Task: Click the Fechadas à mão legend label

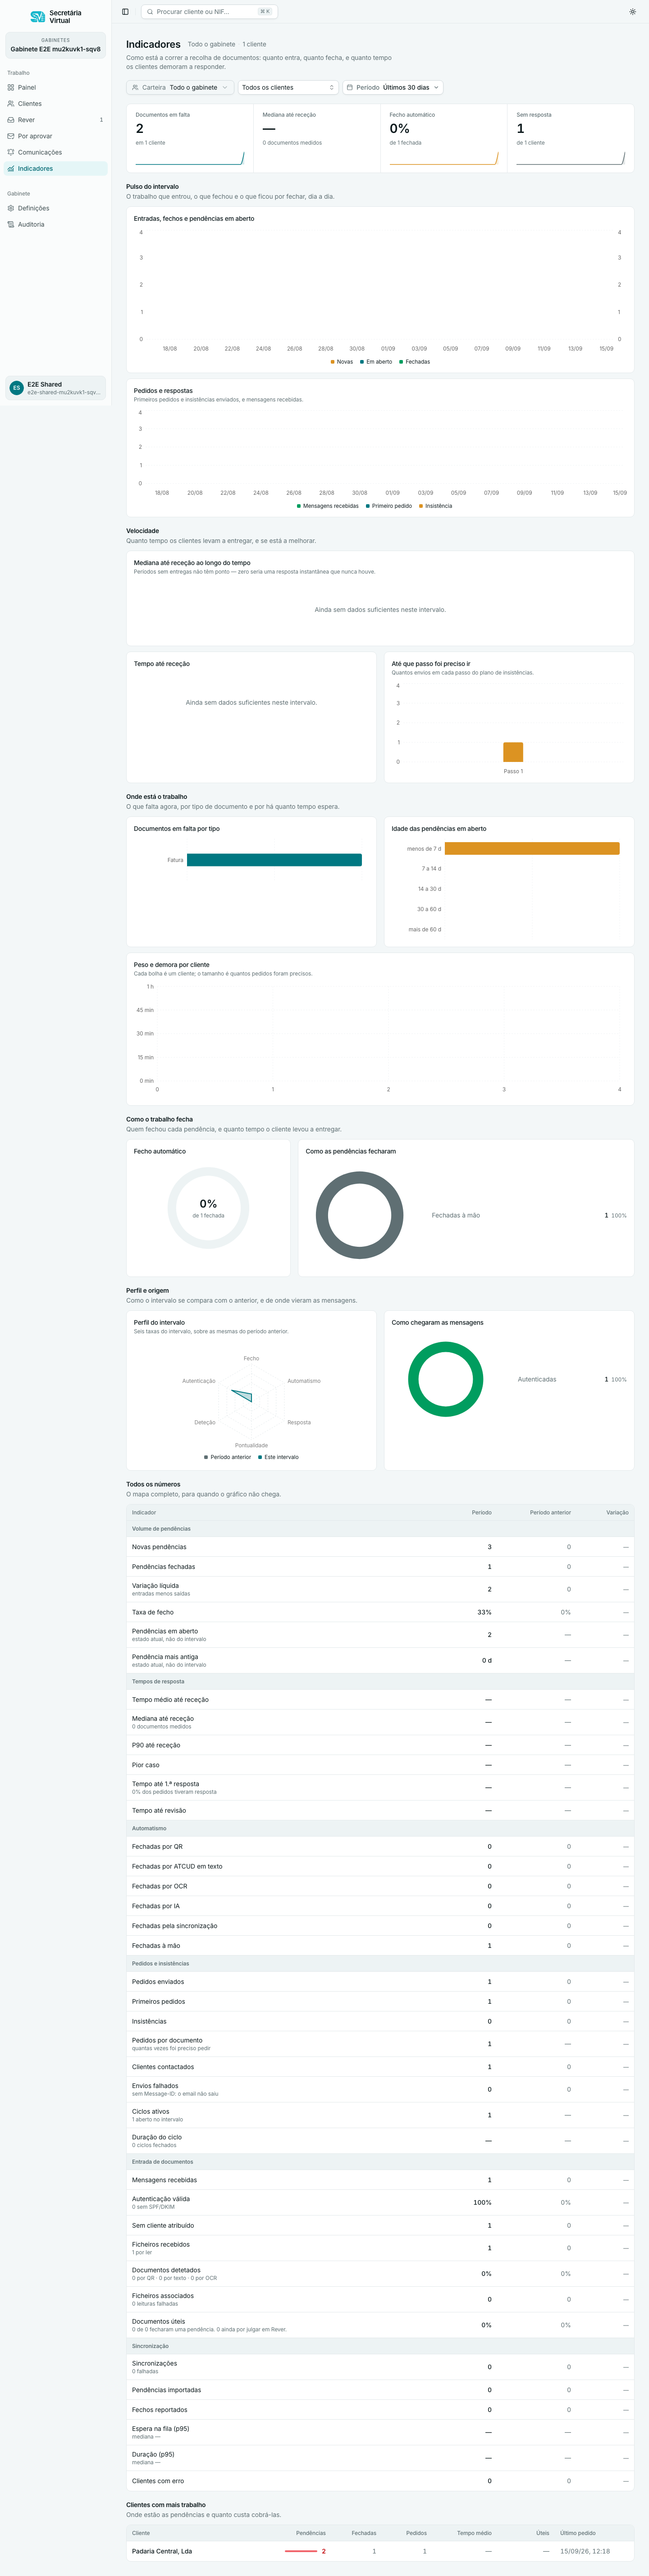Action: click(x=455, y=1215)
